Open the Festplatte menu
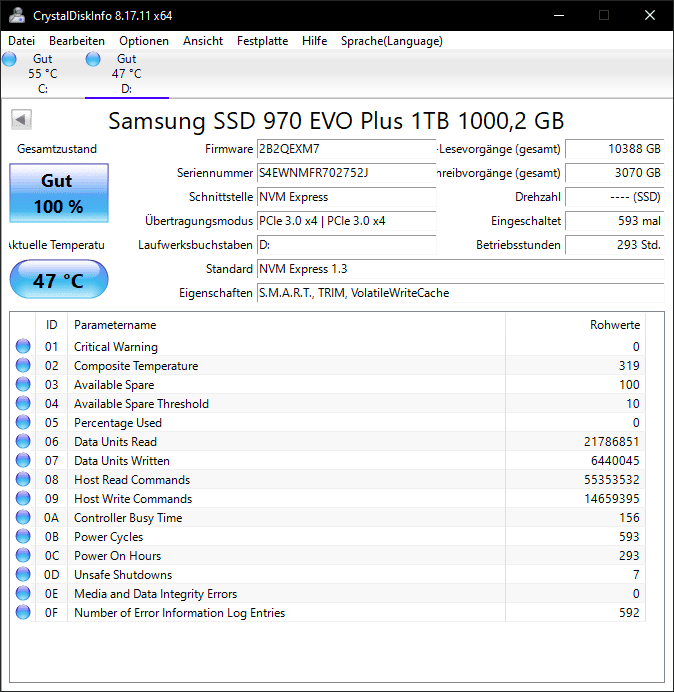Screen dimensions: 674x692 (x=262, y=41)
